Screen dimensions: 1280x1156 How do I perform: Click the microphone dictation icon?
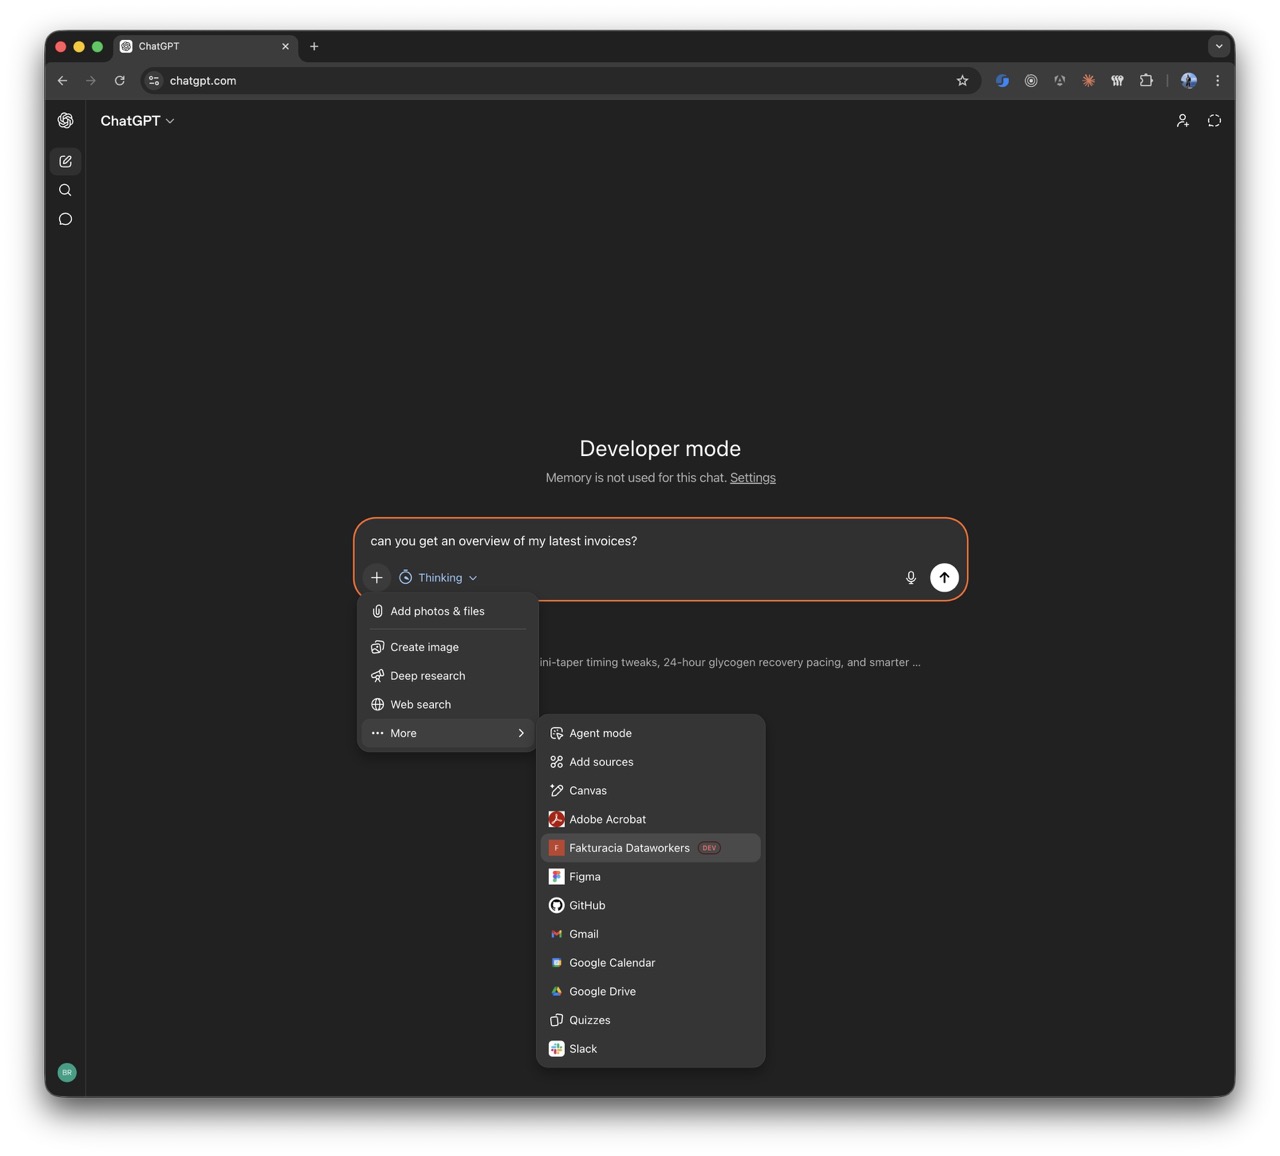(910, 578)
